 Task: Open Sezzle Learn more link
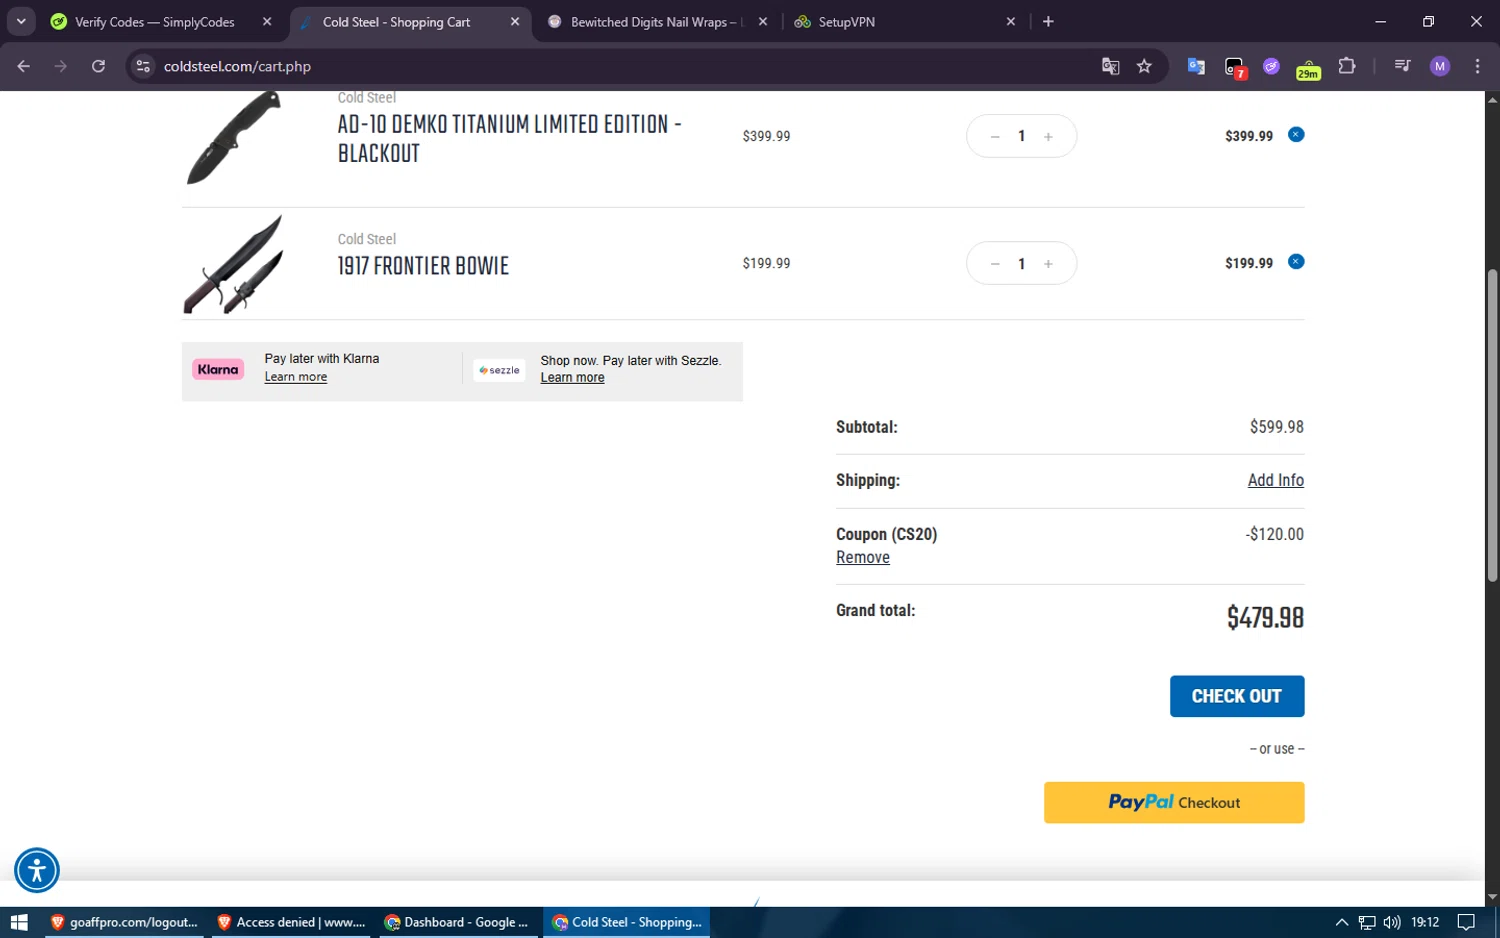[572, 378]
